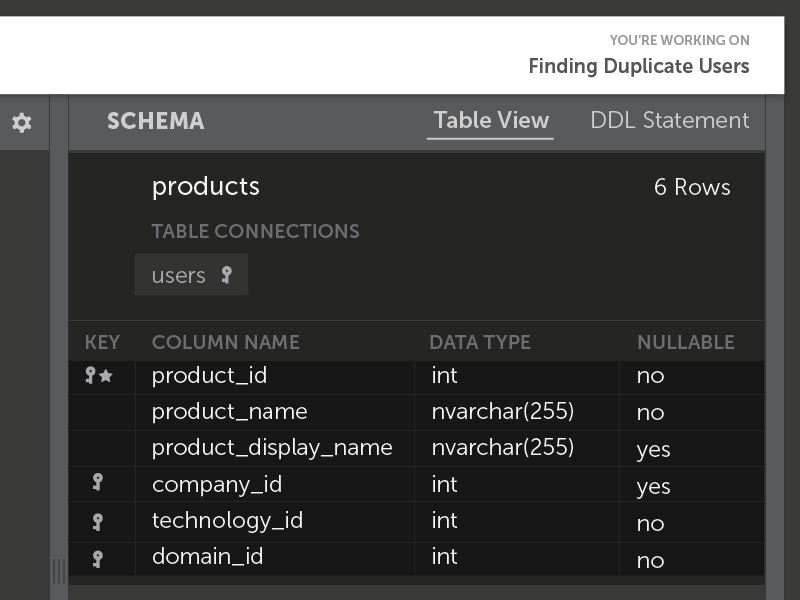This screenshot has height=600, width=800.
Task: Click the key icon in users connection
Action: coord(226,274)
